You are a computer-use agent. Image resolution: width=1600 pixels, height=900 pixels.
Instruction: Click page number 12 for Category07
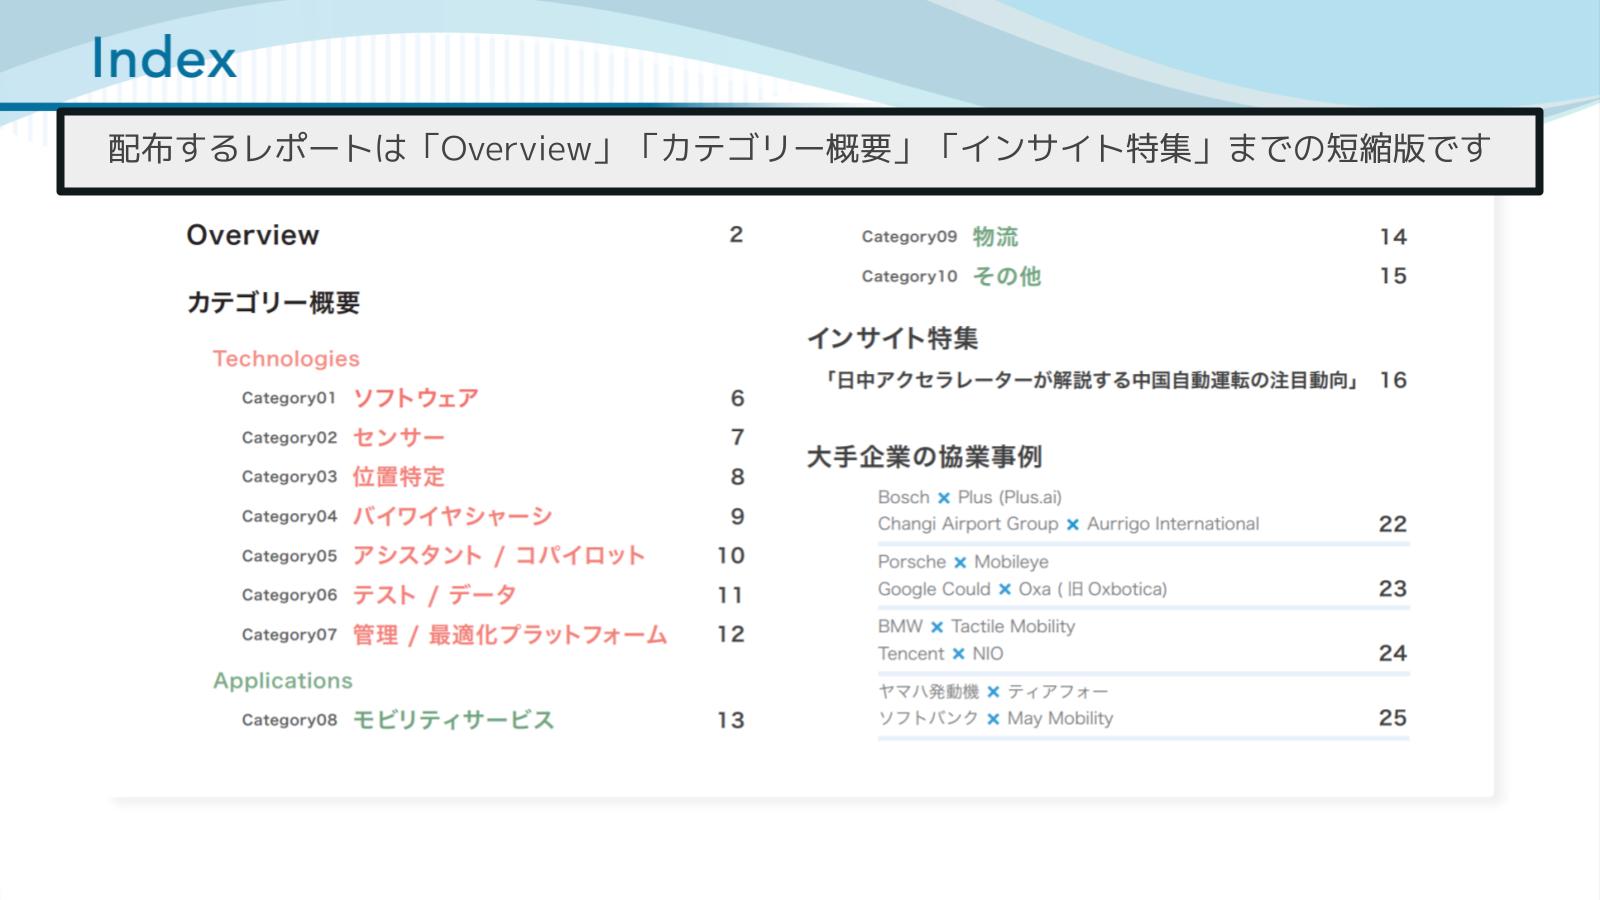coord(731,634)
